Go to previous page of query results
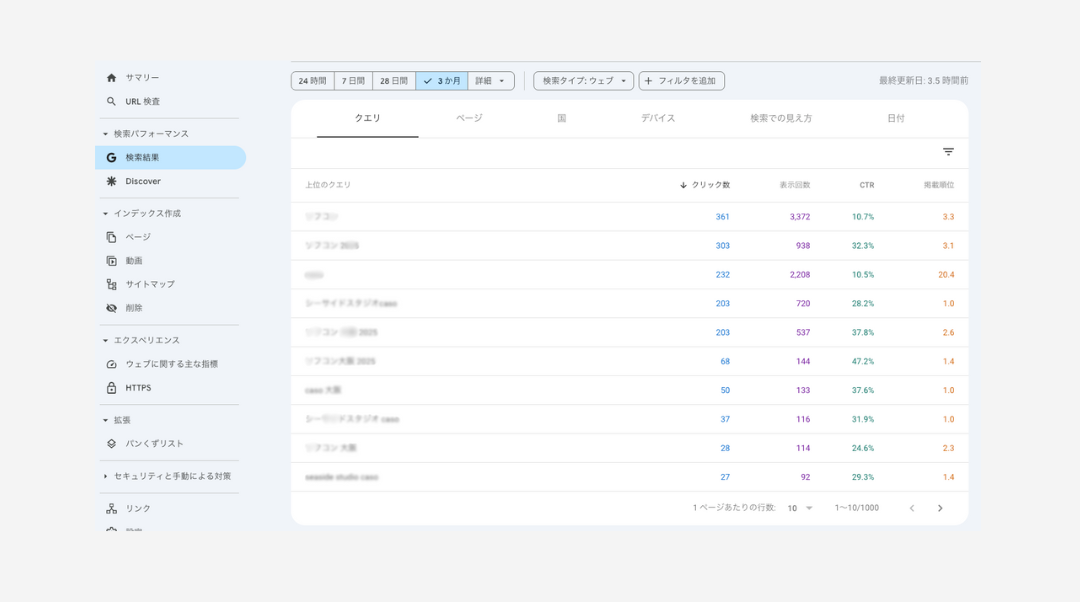The height and width of the screenshot is (602, 1080). (x=912, y=508)
